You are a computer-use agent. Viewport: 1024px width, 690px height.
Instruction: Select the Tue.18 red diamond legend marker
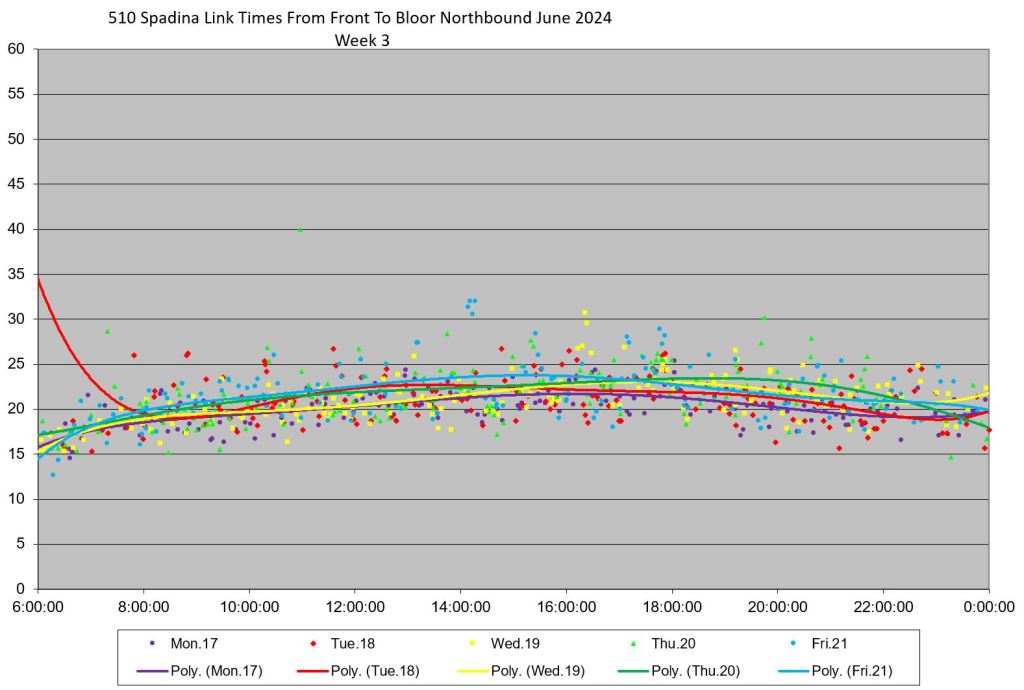(314, 644)
